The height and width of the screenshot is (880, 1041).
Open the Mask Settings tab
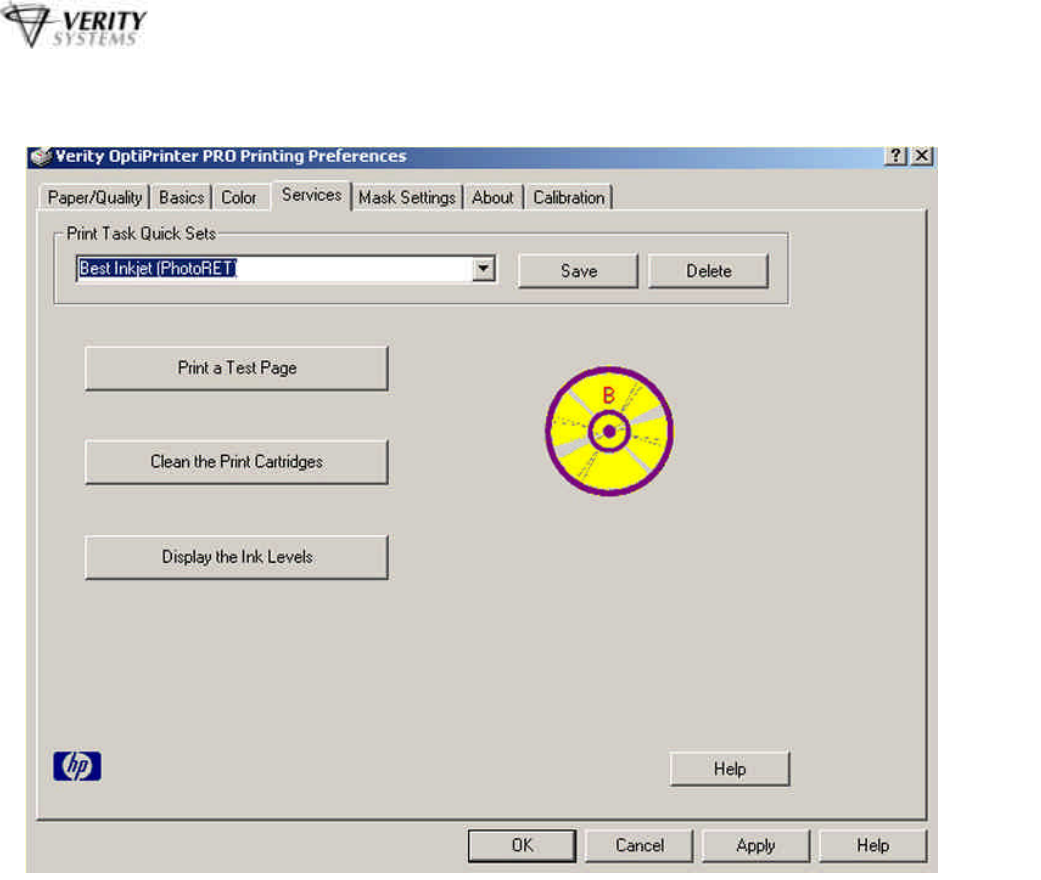(x=407, y=198)
